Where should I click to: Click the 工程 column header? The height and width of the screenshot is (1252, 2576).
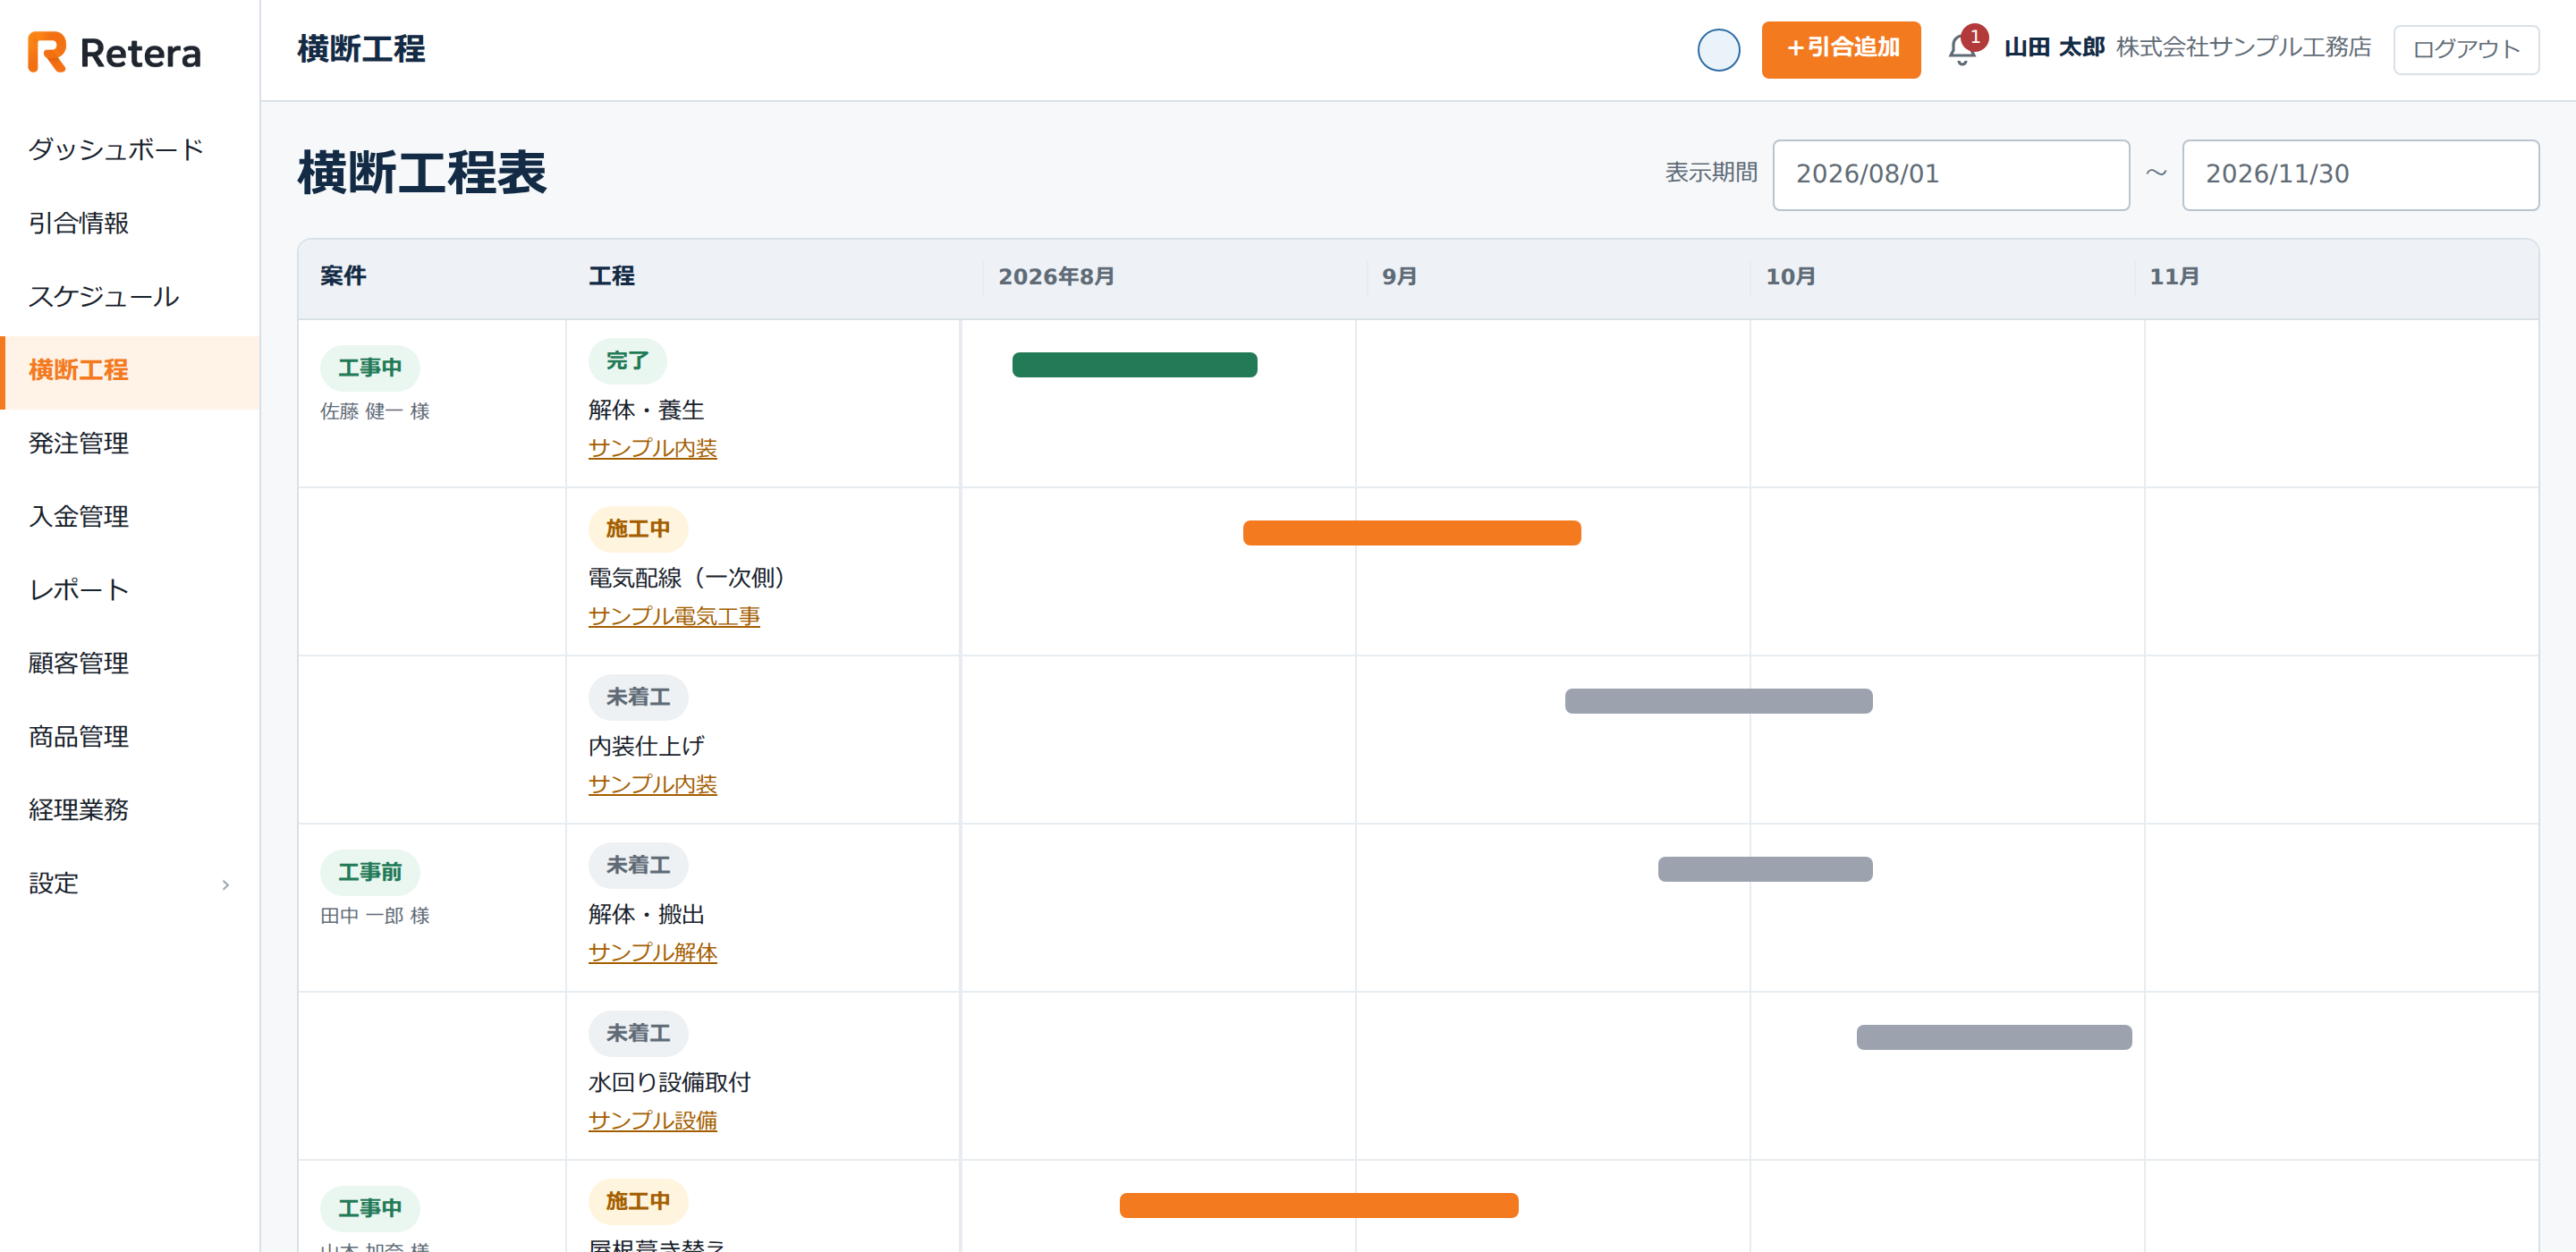pyautogui.click(x=611, y=276)
